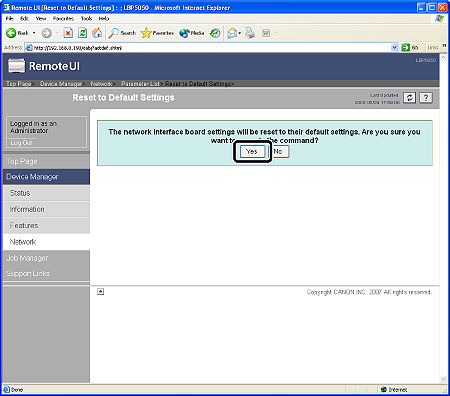Open the Remote UI help question-mark icon

(426, 98)
